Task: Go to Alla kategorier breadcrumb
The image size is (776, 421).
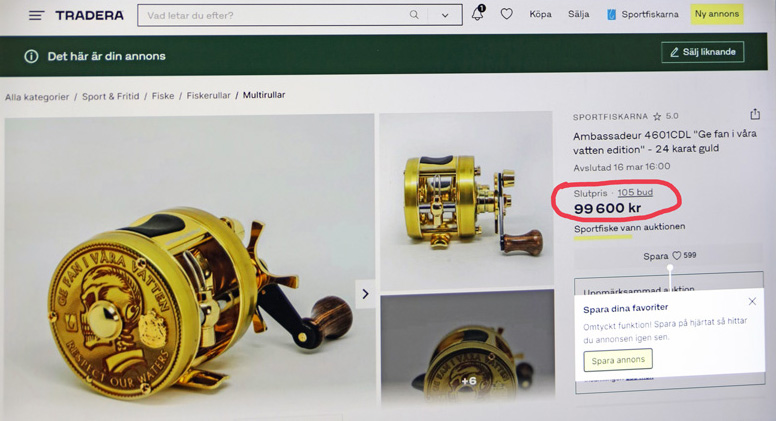Action: click(37, 97)
